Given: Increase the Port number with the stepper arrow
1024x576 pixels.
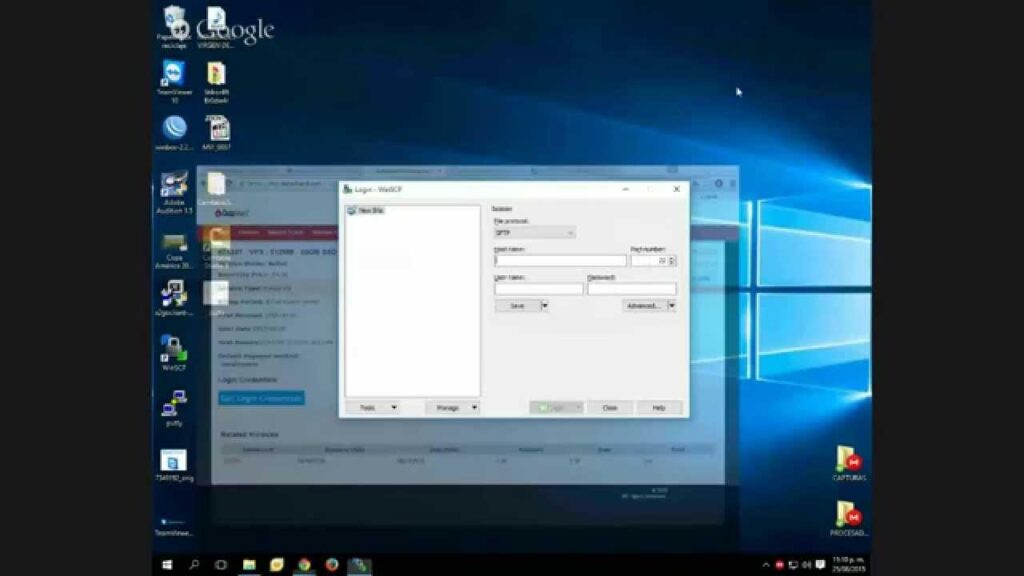Looking at the screenshot, I should pos(671,256).
